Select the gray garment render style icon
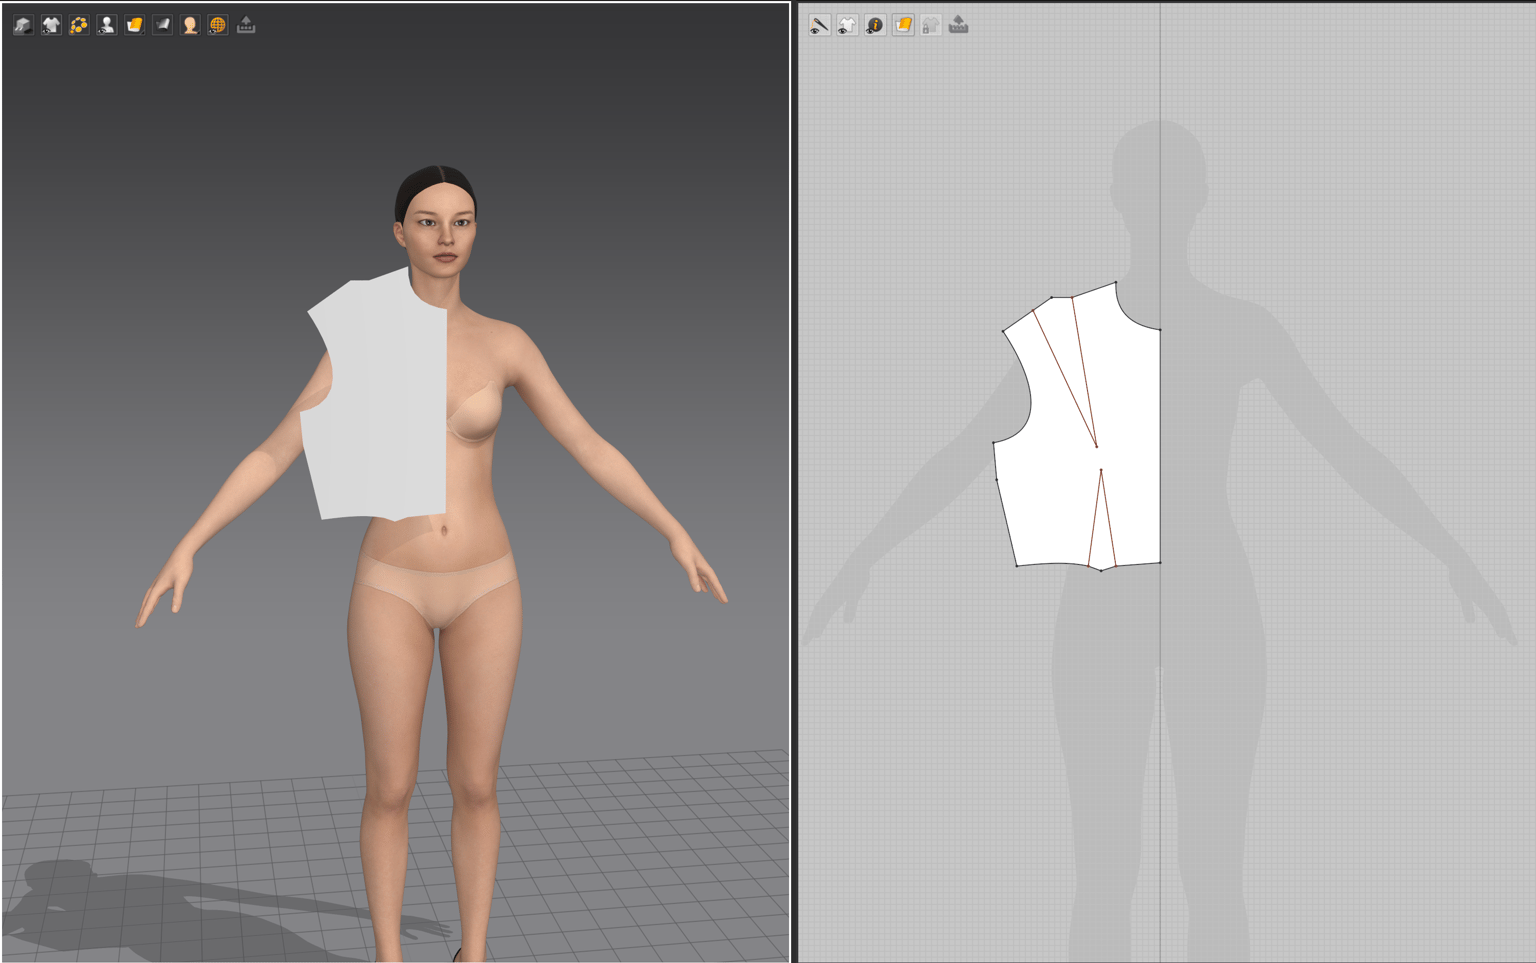 [162, 25]
